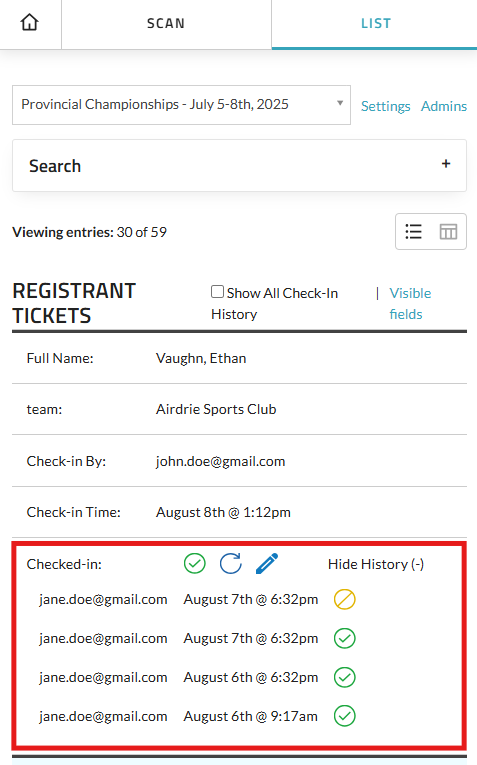This screenshot has height=765, width=477.
Task: Switch to the SCAN tab
Action: [166, 24]
